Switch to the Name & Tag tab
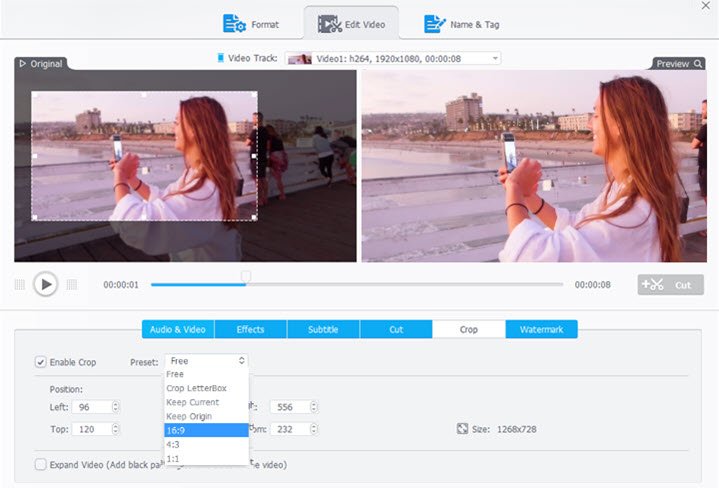 [x=459, y=23]
